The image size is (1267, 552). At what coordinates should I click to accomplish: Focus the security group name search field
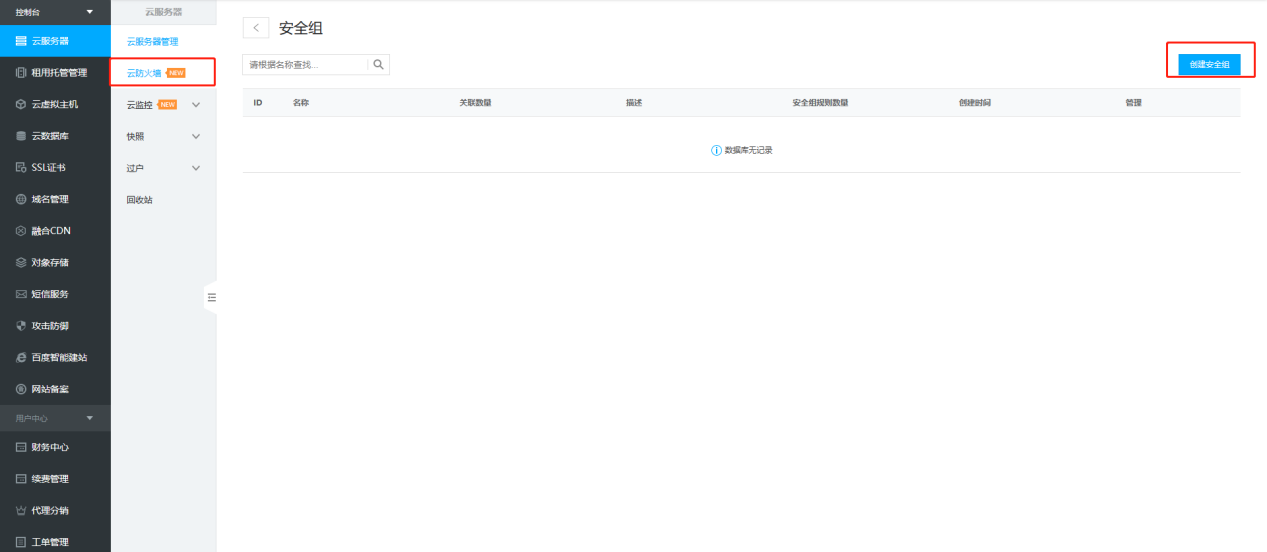(x=305, y=64)
